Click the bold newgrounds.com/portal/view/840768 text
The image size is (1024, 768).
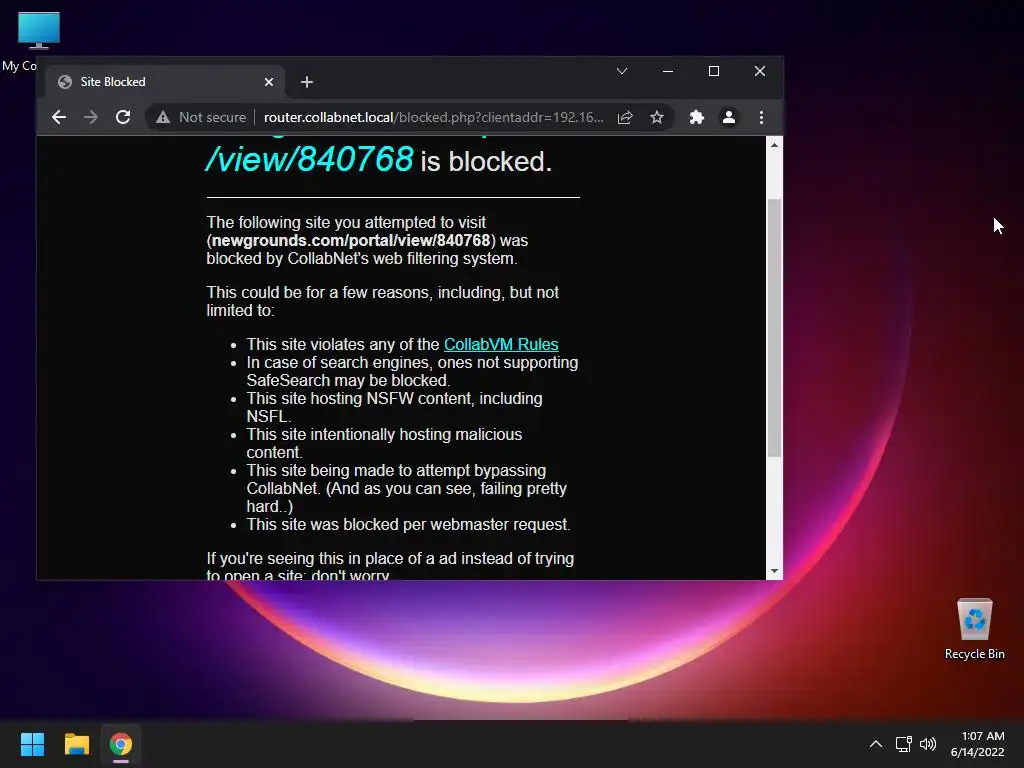351,240
